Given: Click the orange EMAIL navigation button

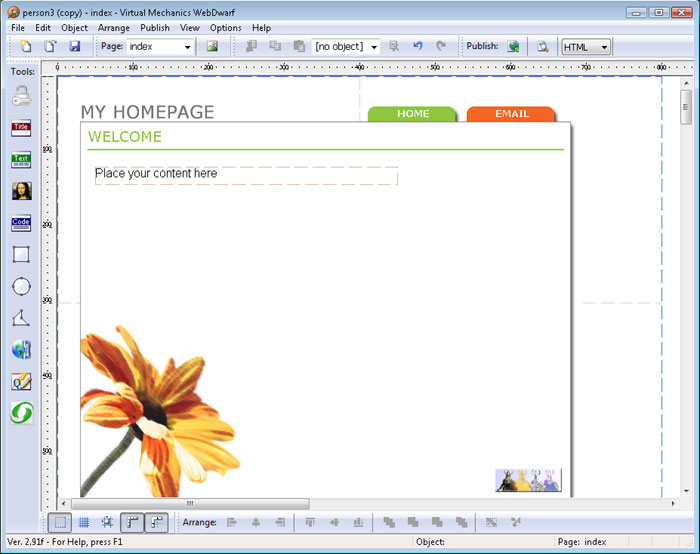Looking at the screenshot, I should (x=511, y=114).
